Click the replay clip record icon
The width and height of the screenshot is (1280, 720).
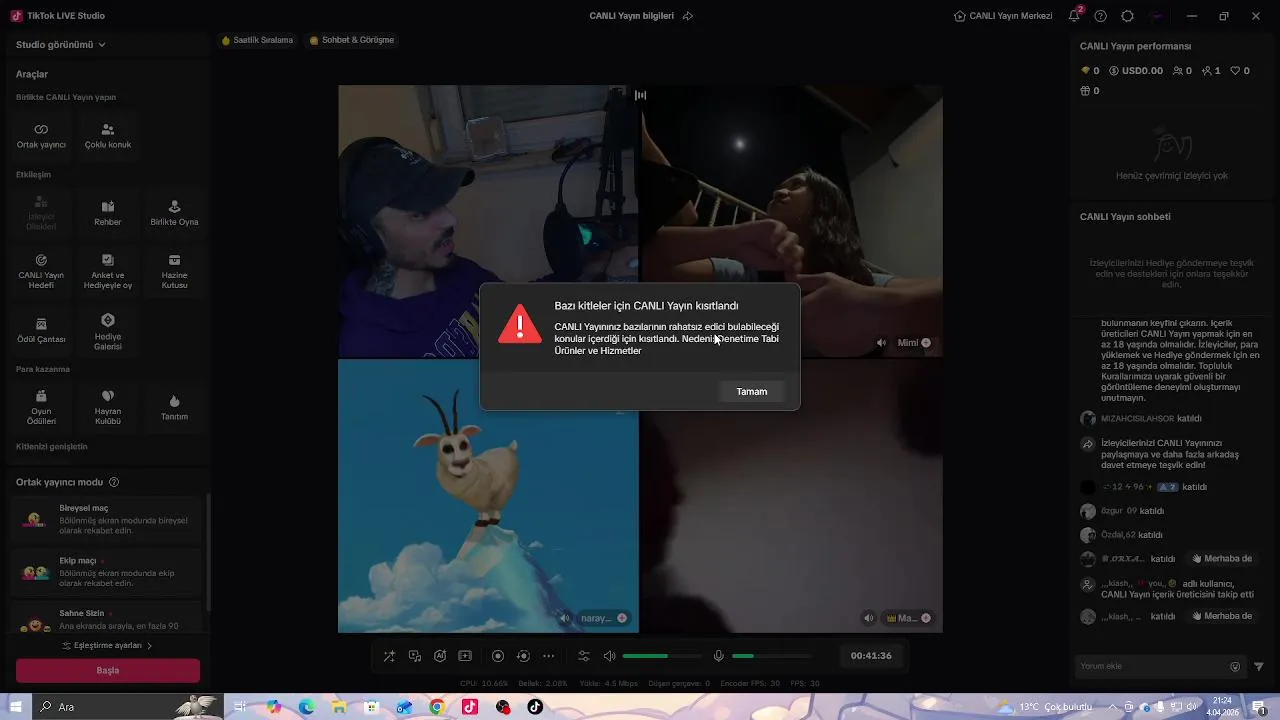click(x=523, y=656)
